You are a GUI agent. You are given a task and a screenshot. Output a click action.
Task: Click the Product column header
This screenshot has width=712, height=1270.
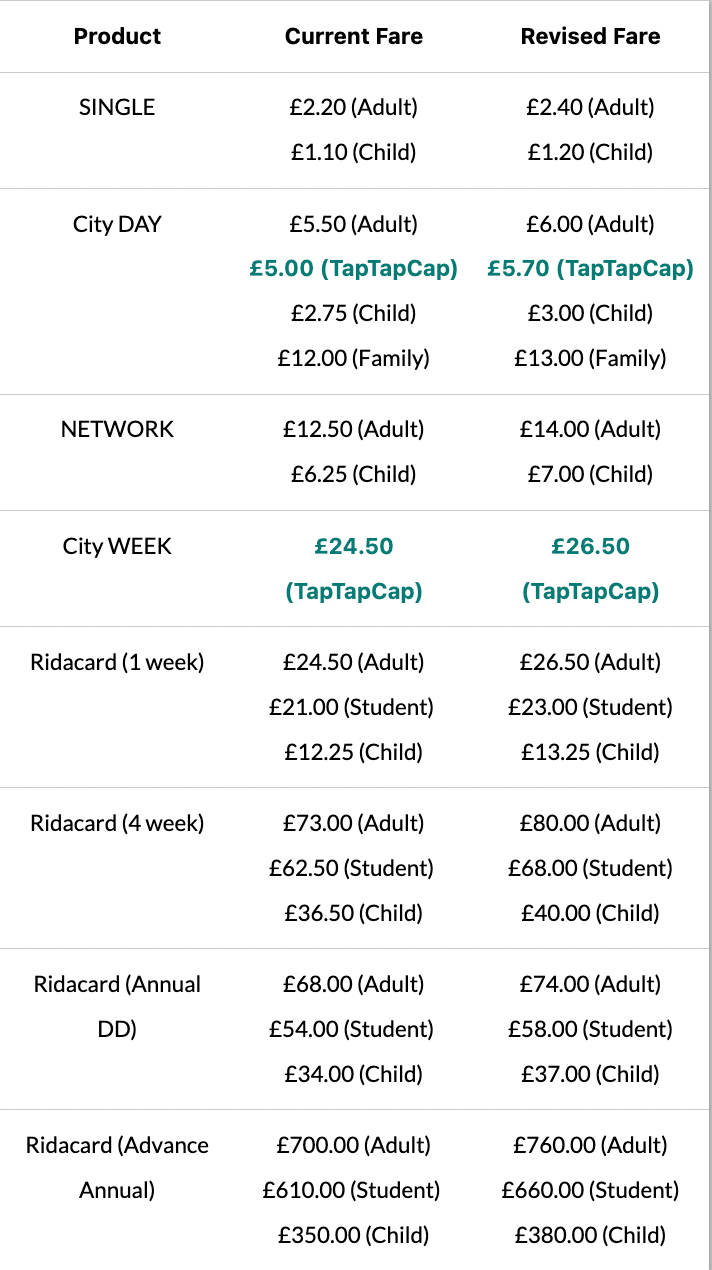117,37
